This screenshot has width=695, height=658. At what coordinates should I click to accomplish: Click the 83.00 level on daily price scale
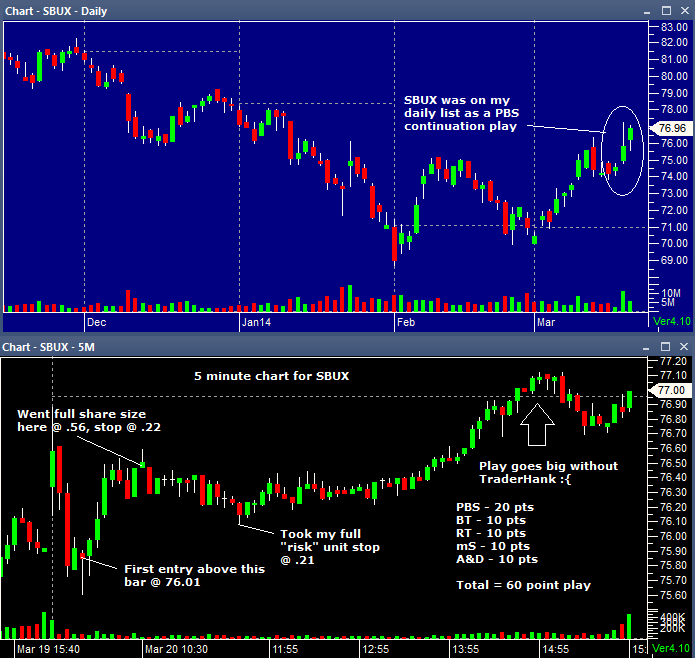click(674, 27)
